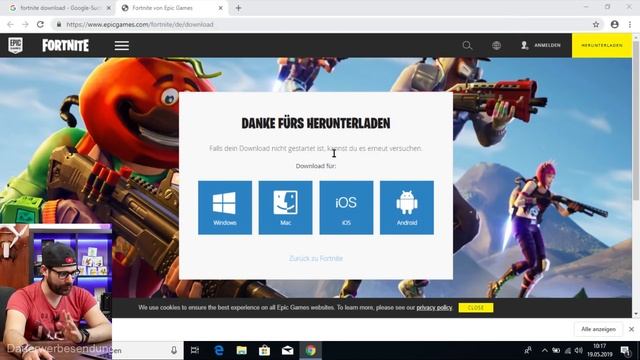Click Anmelden to sign in
The width and height of the screenshot is (640, 360).
click(x=541, y=45)
